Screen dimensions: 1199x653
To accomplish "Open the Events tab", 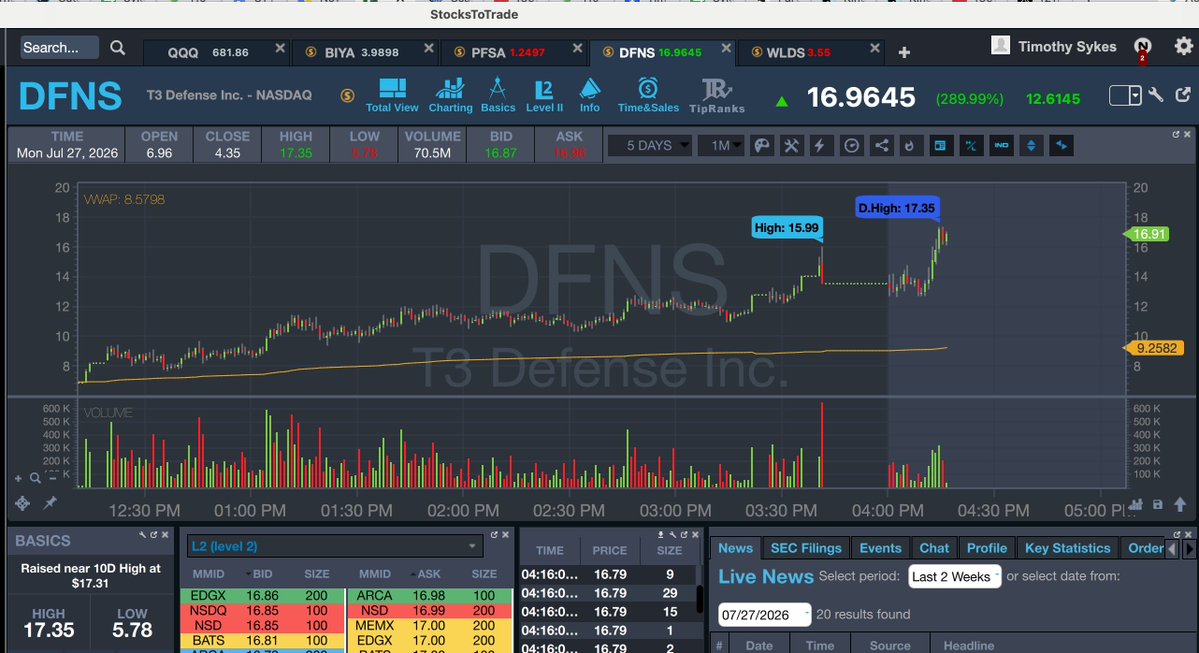I will (880, 548).
